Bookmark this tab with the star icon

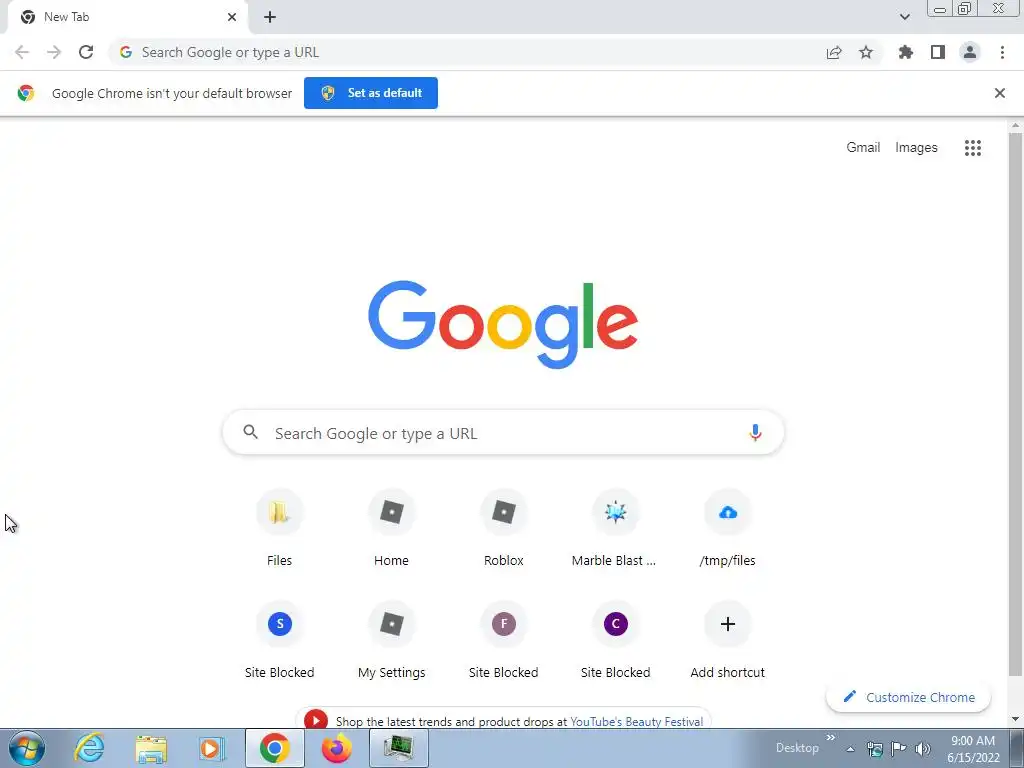coord(866,52)
